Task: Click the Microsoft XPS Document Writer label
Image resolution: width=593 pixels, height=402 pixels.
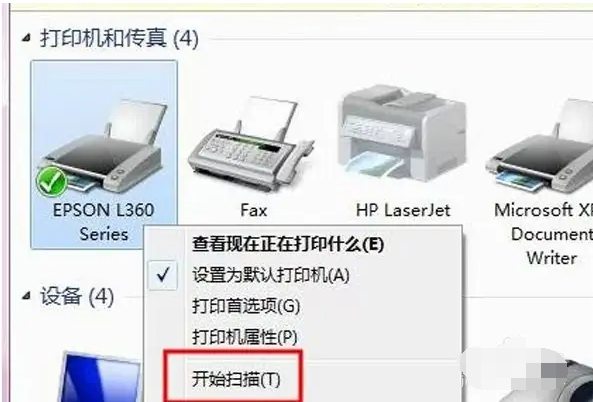Action: (x=544, y=234)
